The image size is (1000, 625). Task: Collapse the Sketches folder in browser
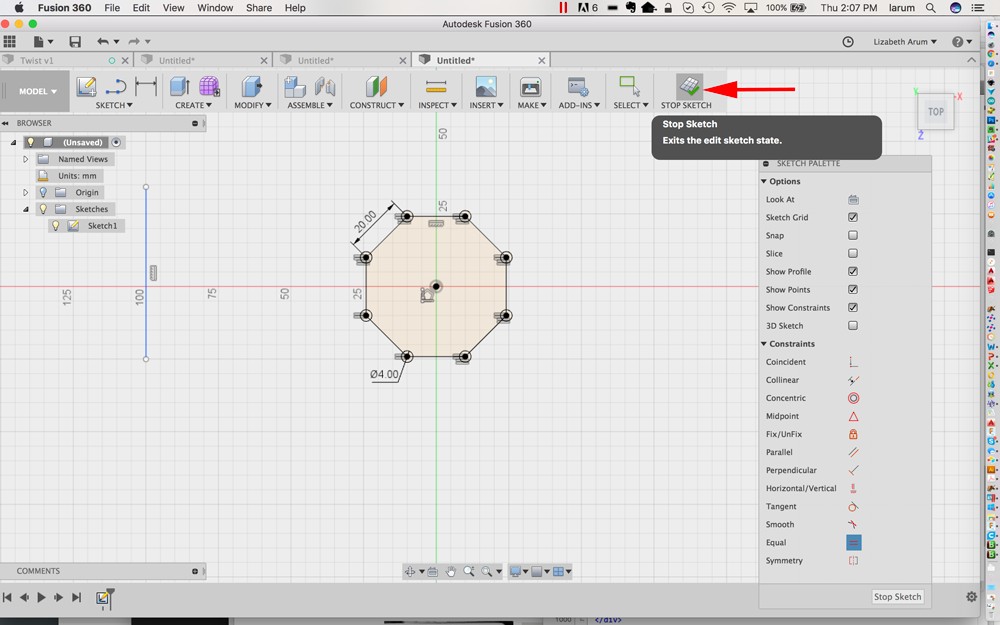(26, 209)
